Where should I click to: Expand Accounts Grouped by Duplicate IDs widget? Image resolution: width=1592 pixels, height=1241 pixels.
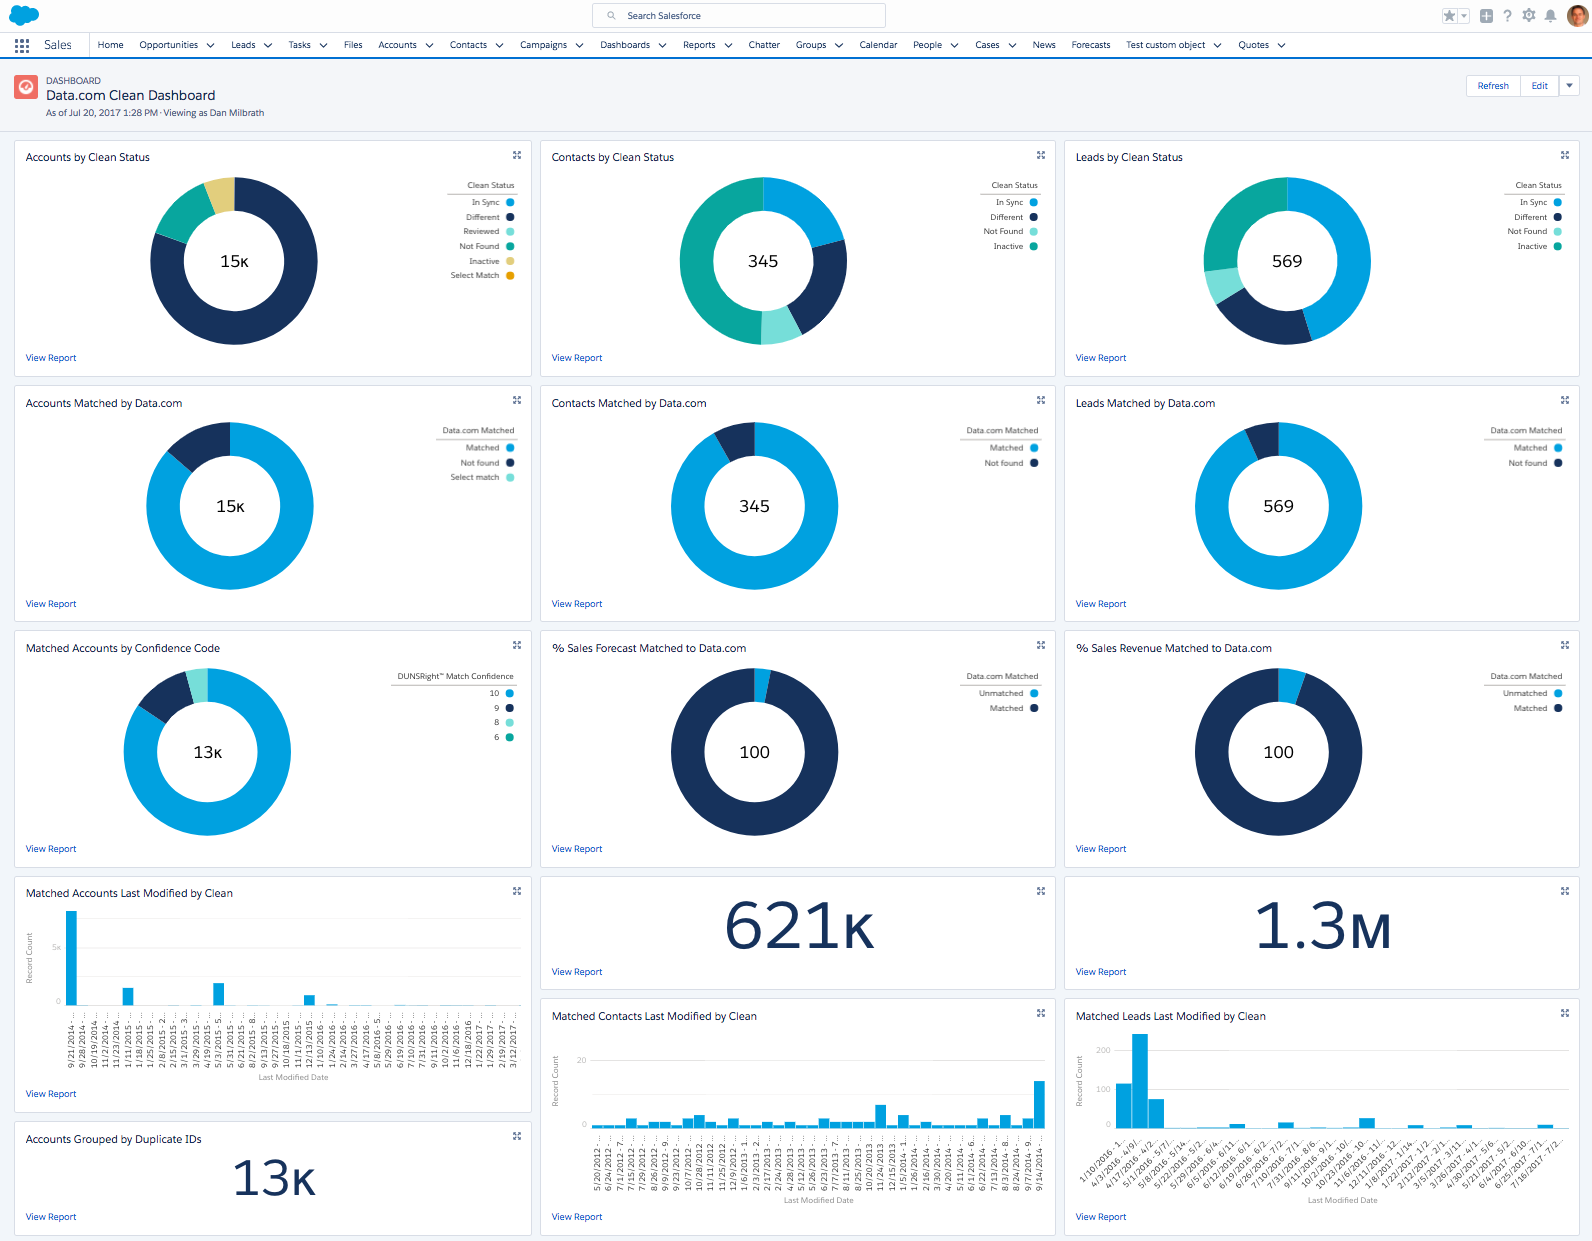coord(517,1136)
